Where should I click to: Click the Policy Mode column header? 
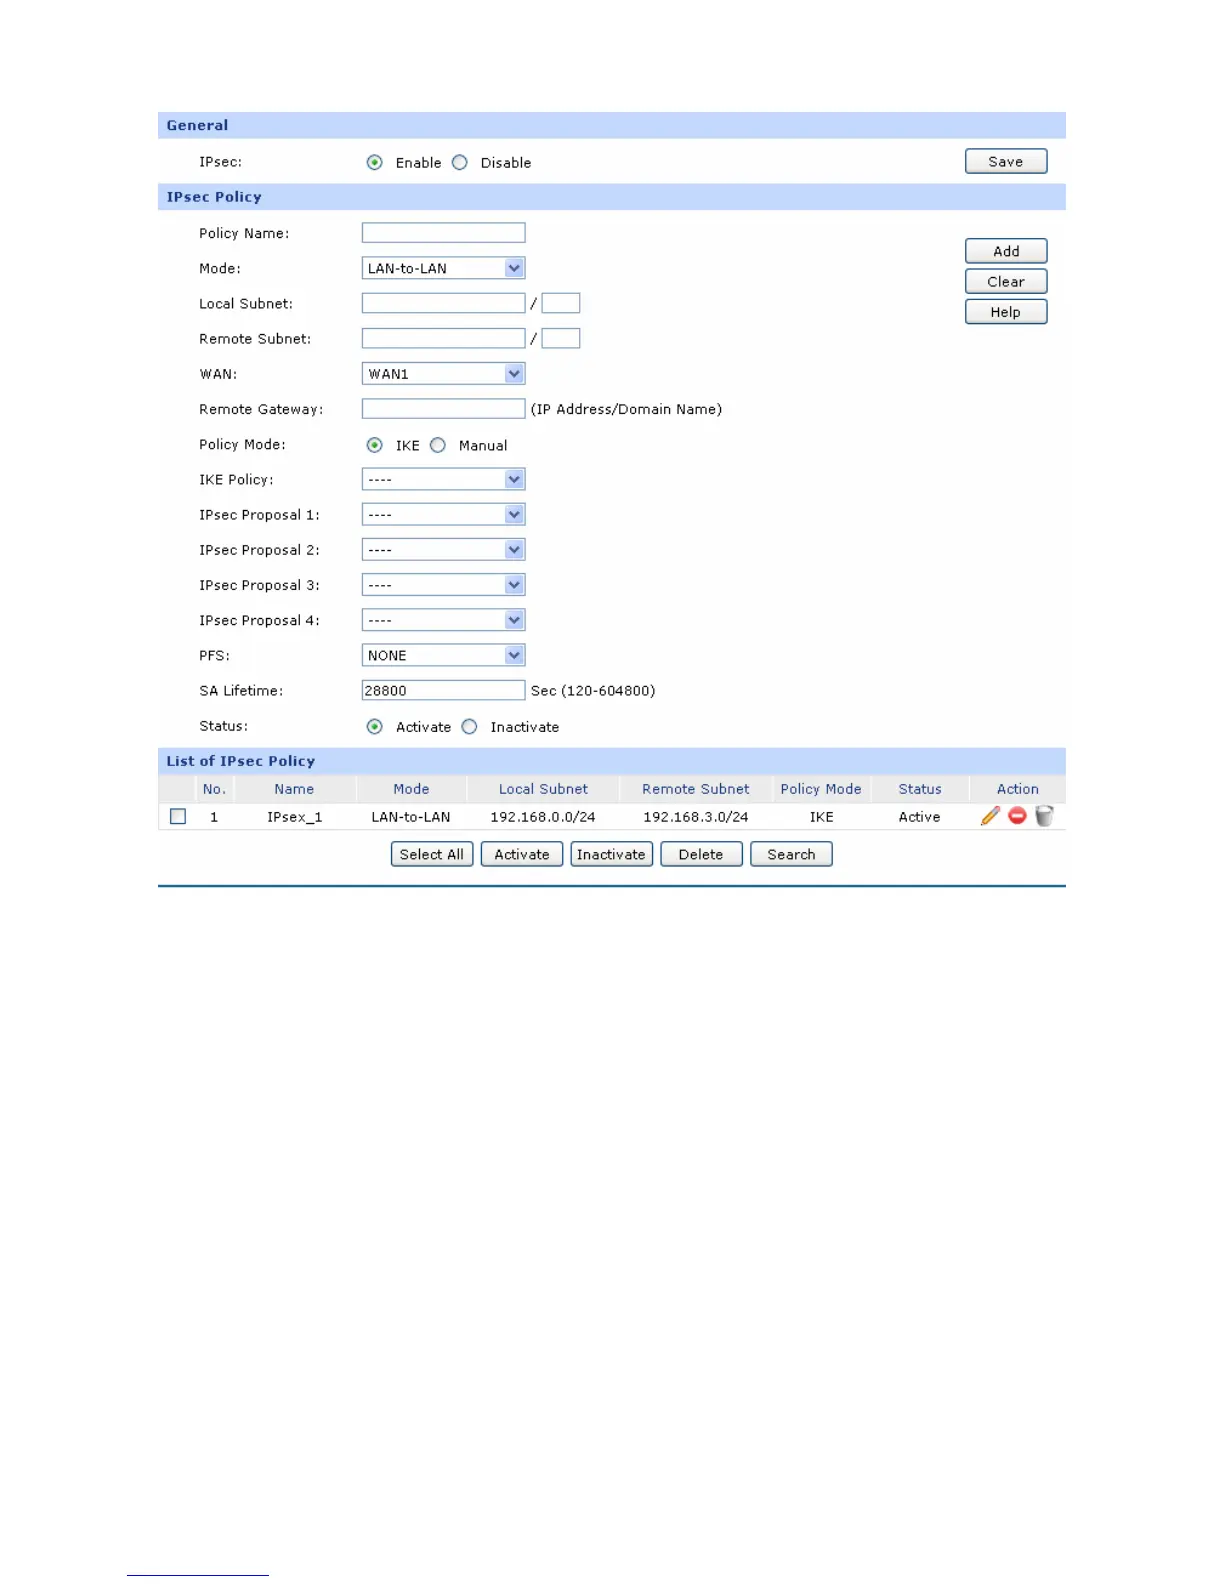click(821, 789)
